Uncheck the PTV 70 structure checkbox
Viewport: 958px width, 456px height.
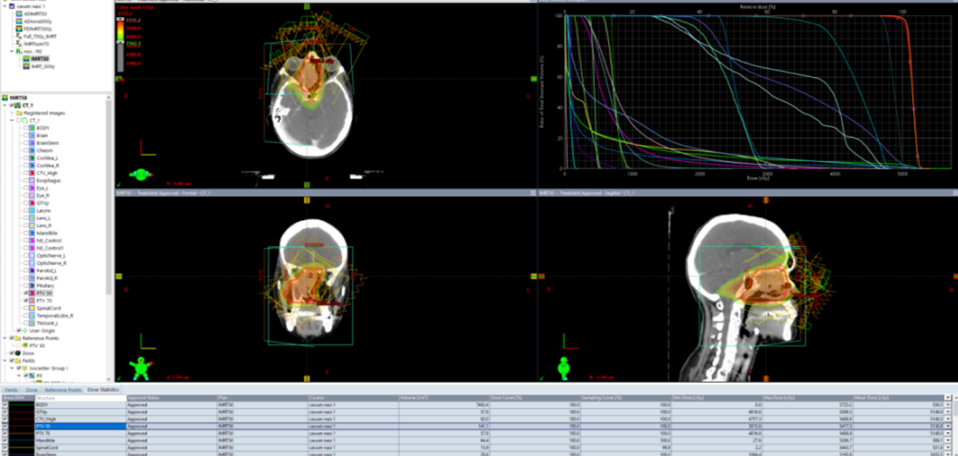[x=25, y=301]
